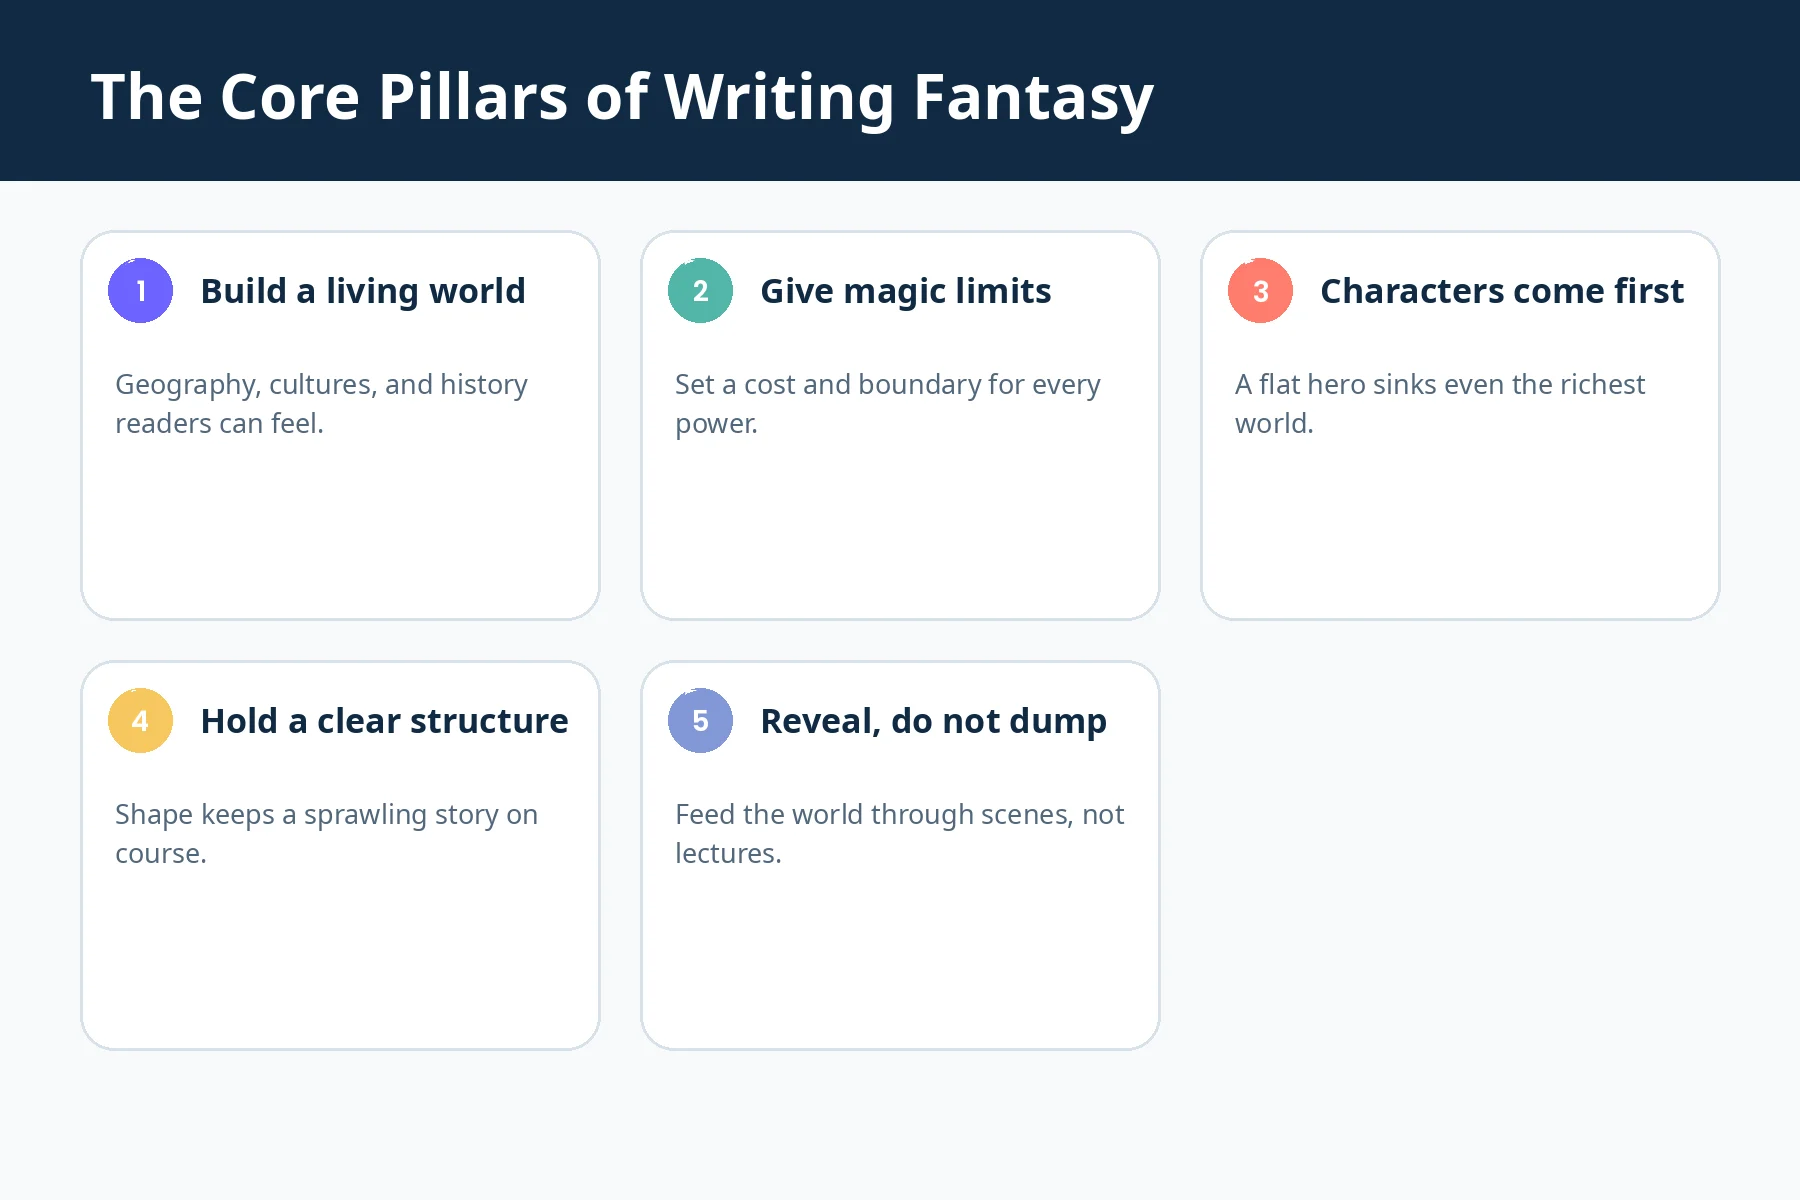Click the 'Feed the world through scenes' text

[900, 834]
